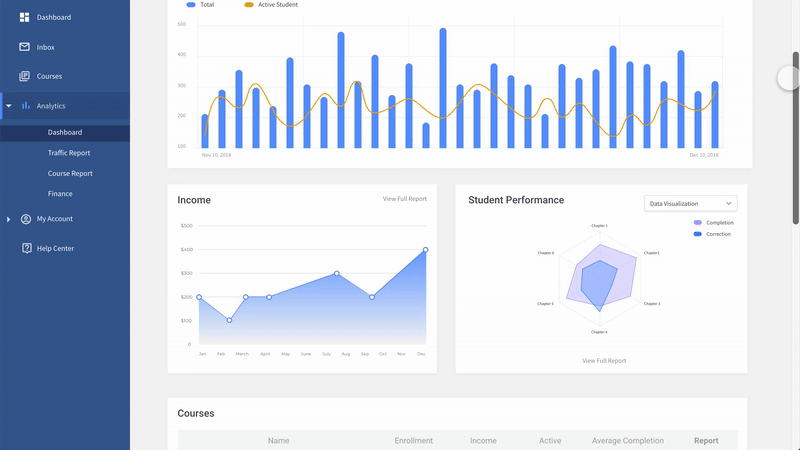
Task: Click the Courses book icon
Action: (x=24, y=76)
